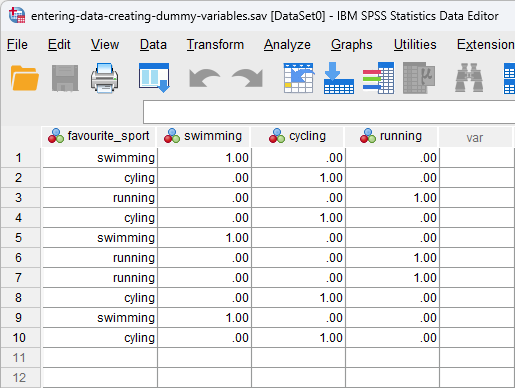Click cycling value cell in row 2
This screenshot has width=515, height=388.
tap(299, 178)
